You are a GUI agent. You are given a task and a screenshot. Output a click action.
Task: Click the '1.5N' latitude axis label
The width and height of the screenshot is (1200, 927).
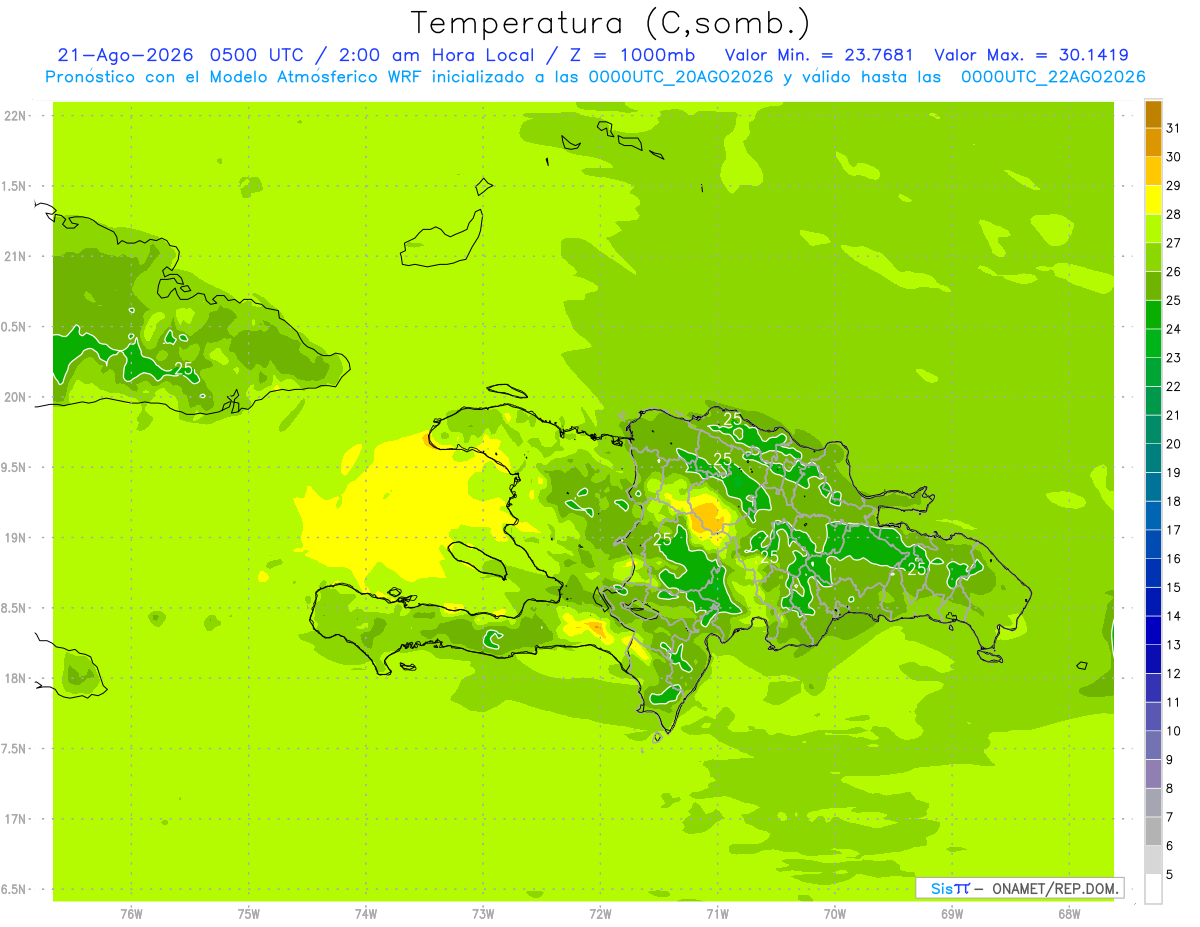(x=14, y=186)
